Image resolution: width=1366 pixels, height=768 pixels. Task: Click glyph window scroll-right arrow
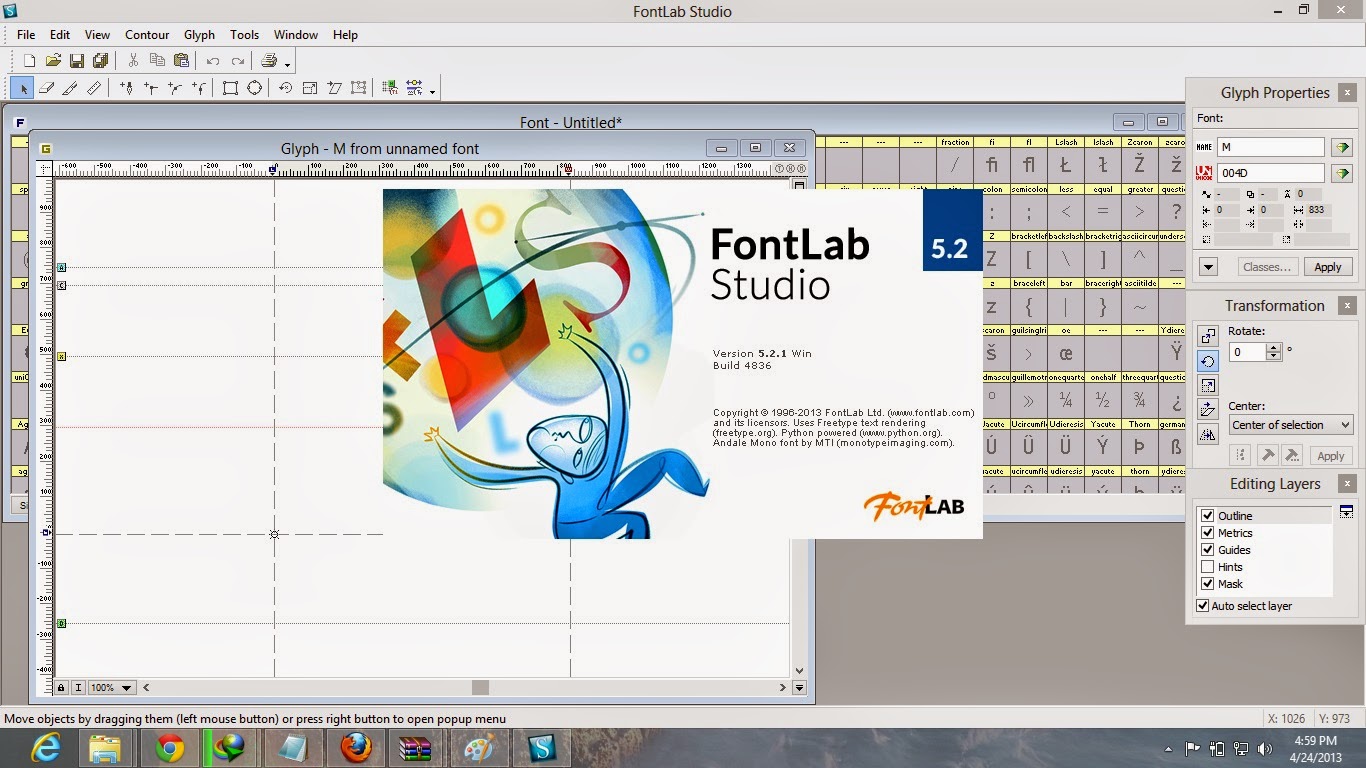tap(782, 688)
